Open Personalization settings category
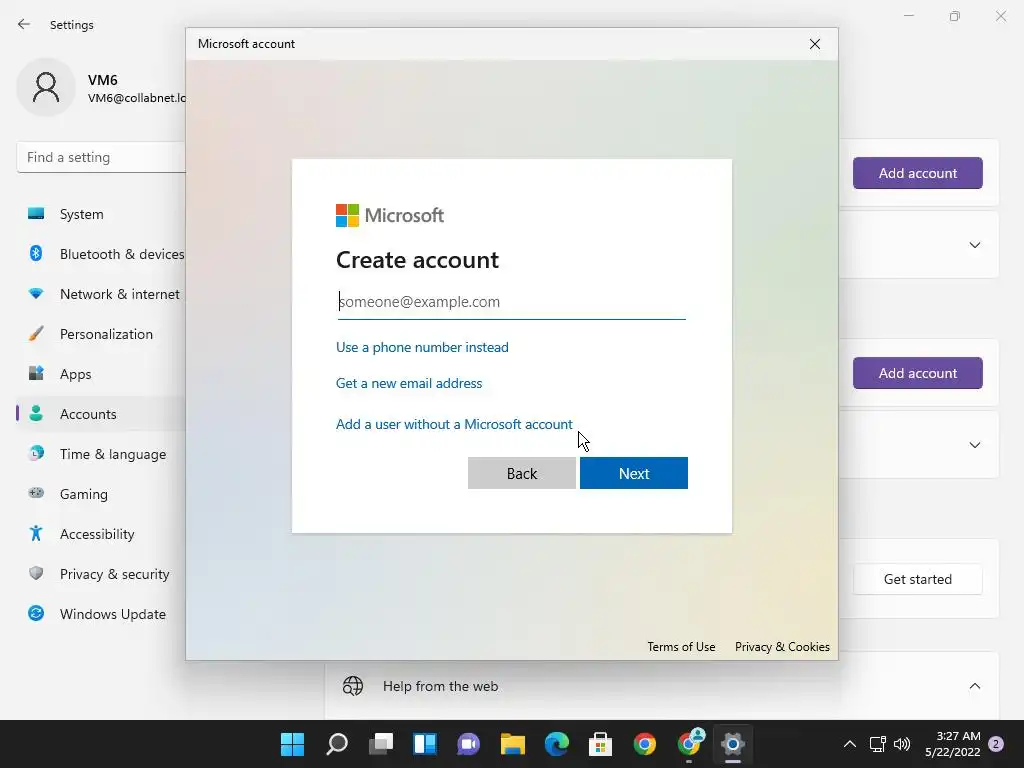 (x=101, y=334)
